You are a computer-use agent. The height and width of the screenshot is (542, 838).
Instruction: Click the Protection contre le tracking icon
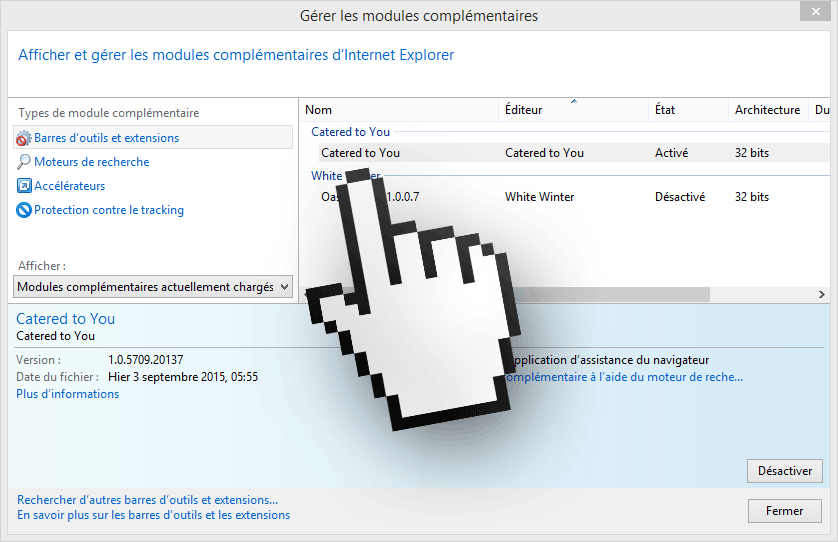[x=24, y=210]
